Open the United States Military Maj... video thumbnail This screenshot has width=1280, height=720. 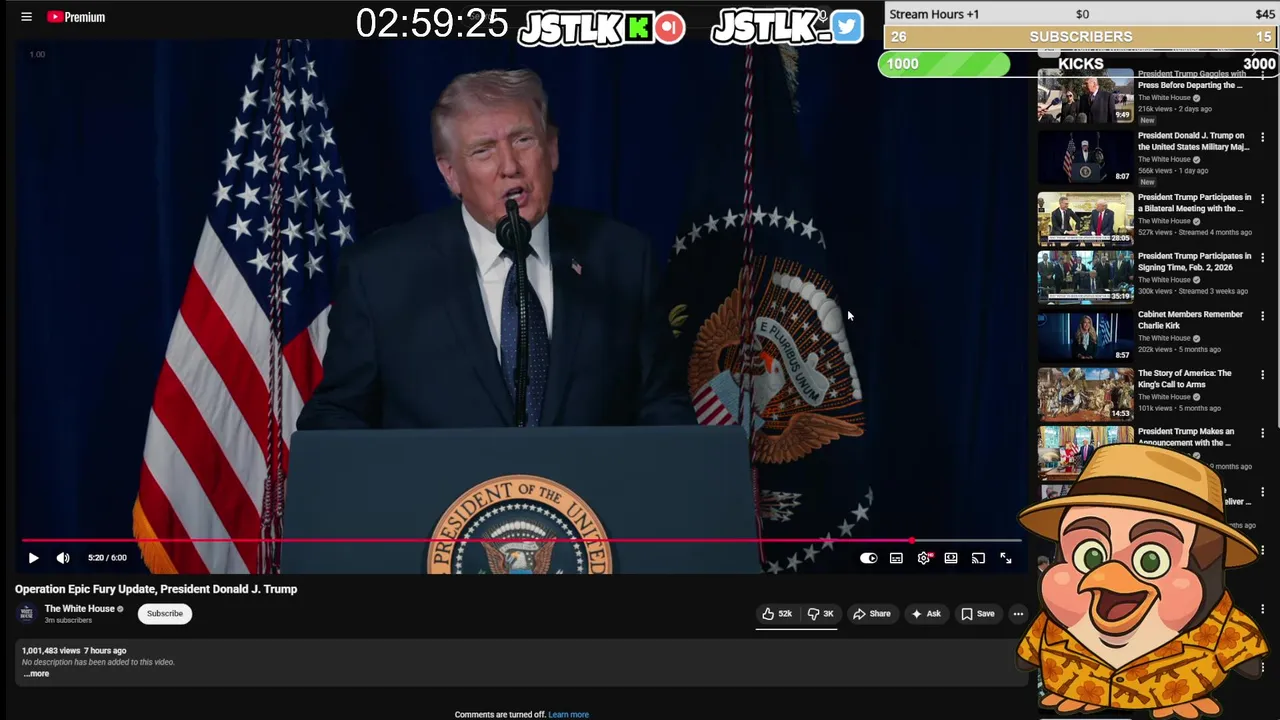tap(1085, 157)
